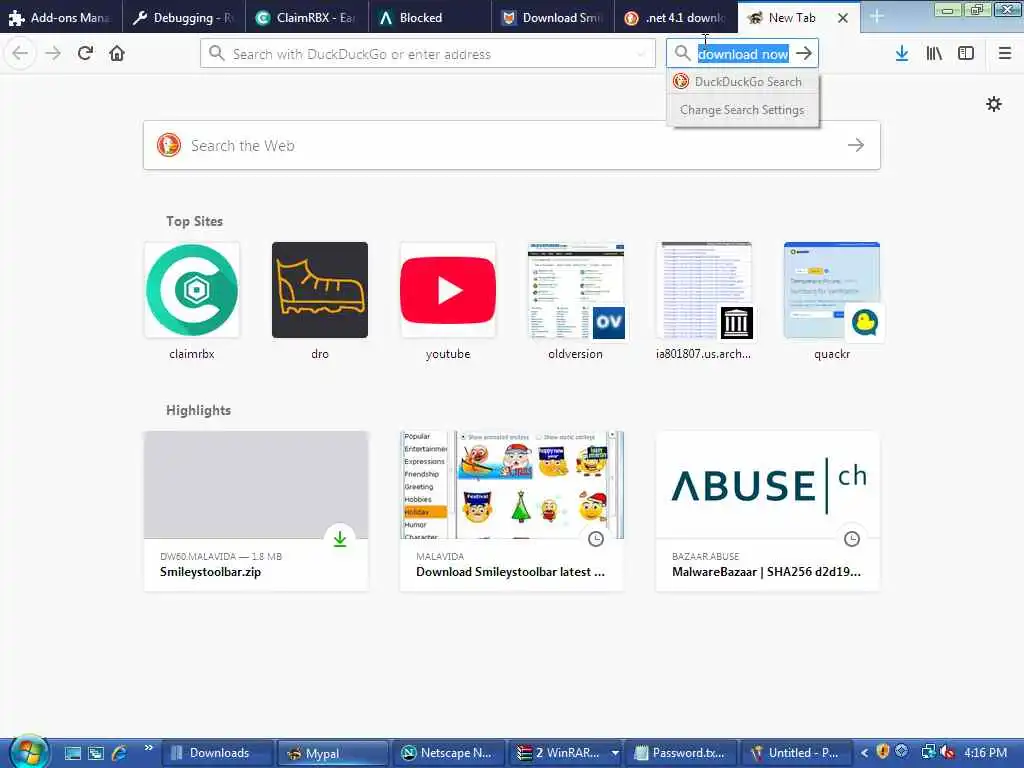
Task: Click the arrow in Search the Web box
Action: (x=856, y=145)
